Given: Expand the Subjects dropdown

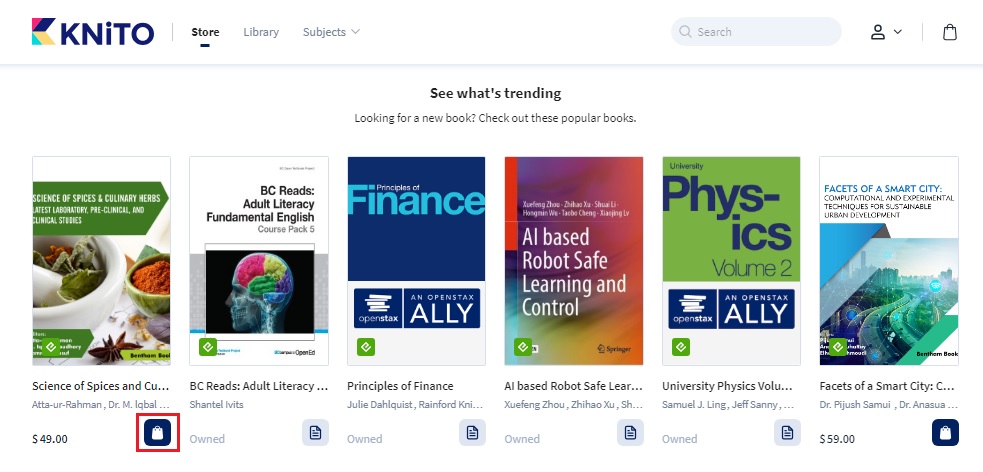Looking at the screenshot, I should click(x=331, y=32).
